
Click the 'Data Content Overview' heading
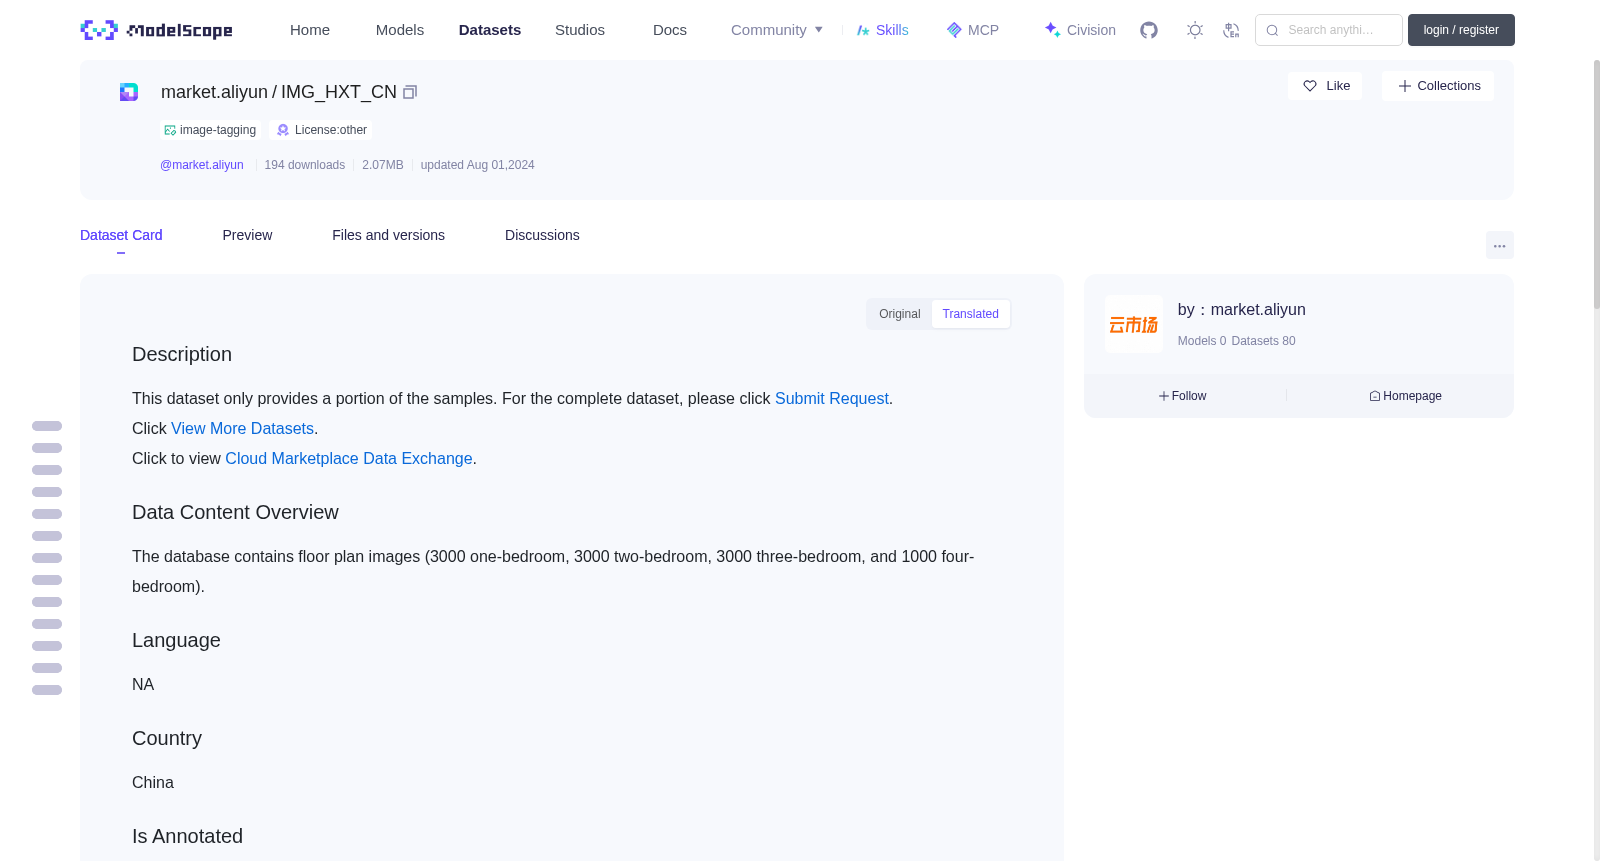click(235, 512)
